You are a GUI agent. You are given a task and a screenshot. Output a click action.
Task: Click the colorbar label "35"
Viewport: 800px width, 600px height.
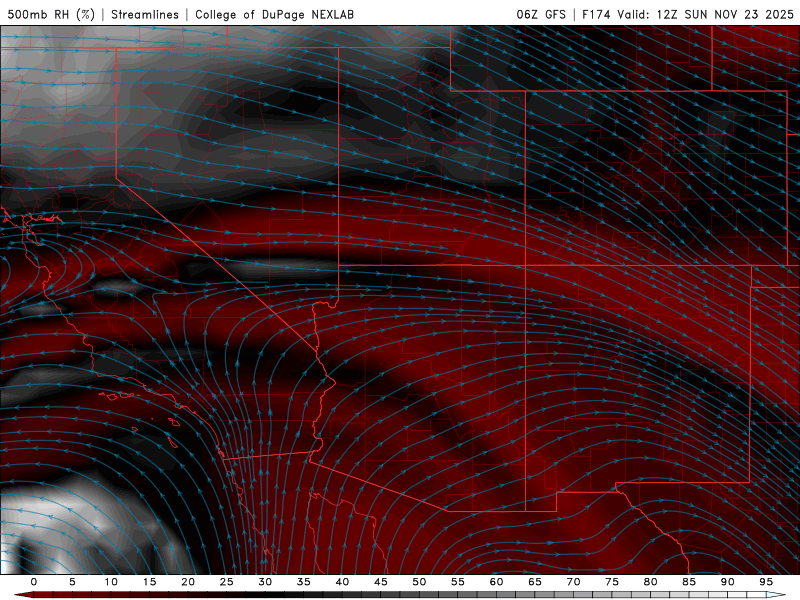[x=303, y=582]
